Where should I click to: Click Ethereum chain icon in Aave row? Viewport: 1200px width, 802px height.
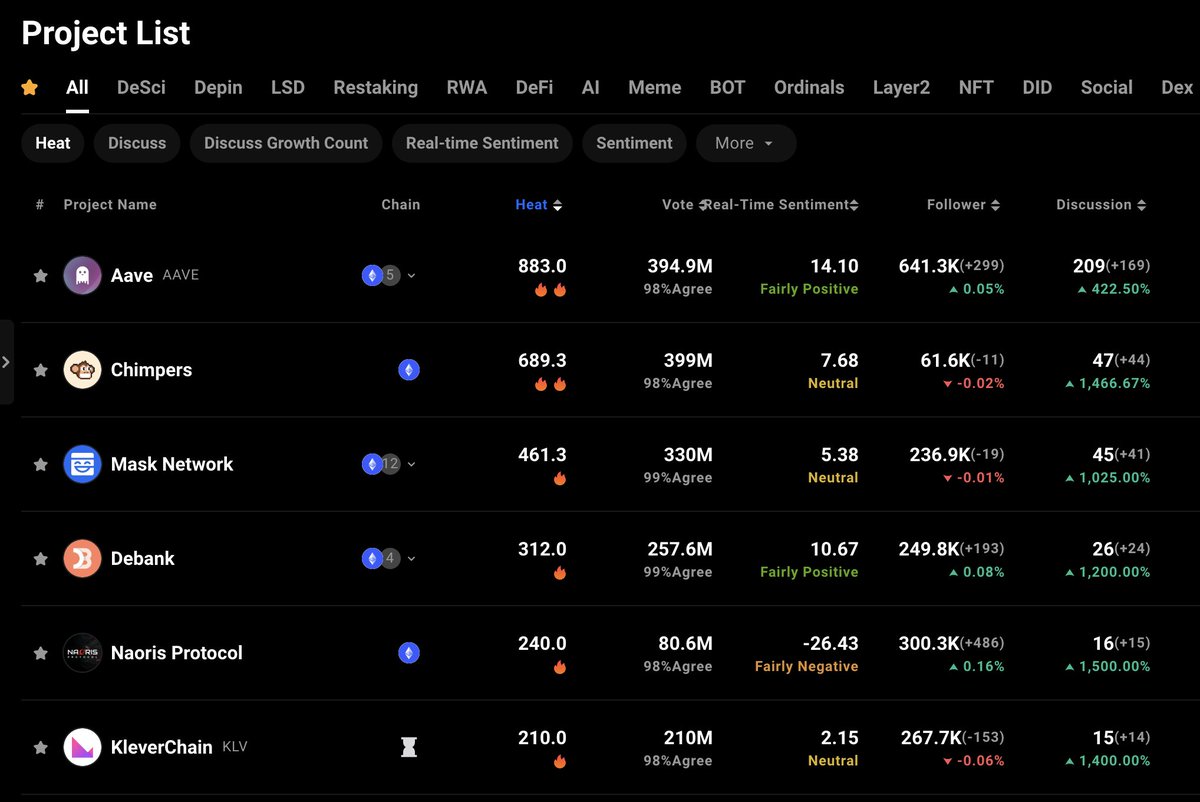[372, 275]
